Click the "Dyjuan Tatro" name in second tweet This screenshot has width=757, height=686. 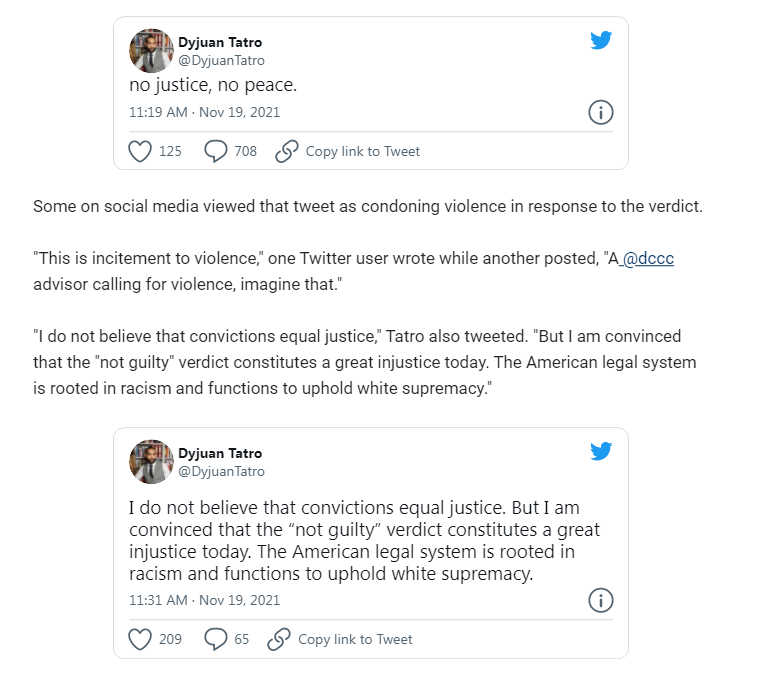[220, 453]
